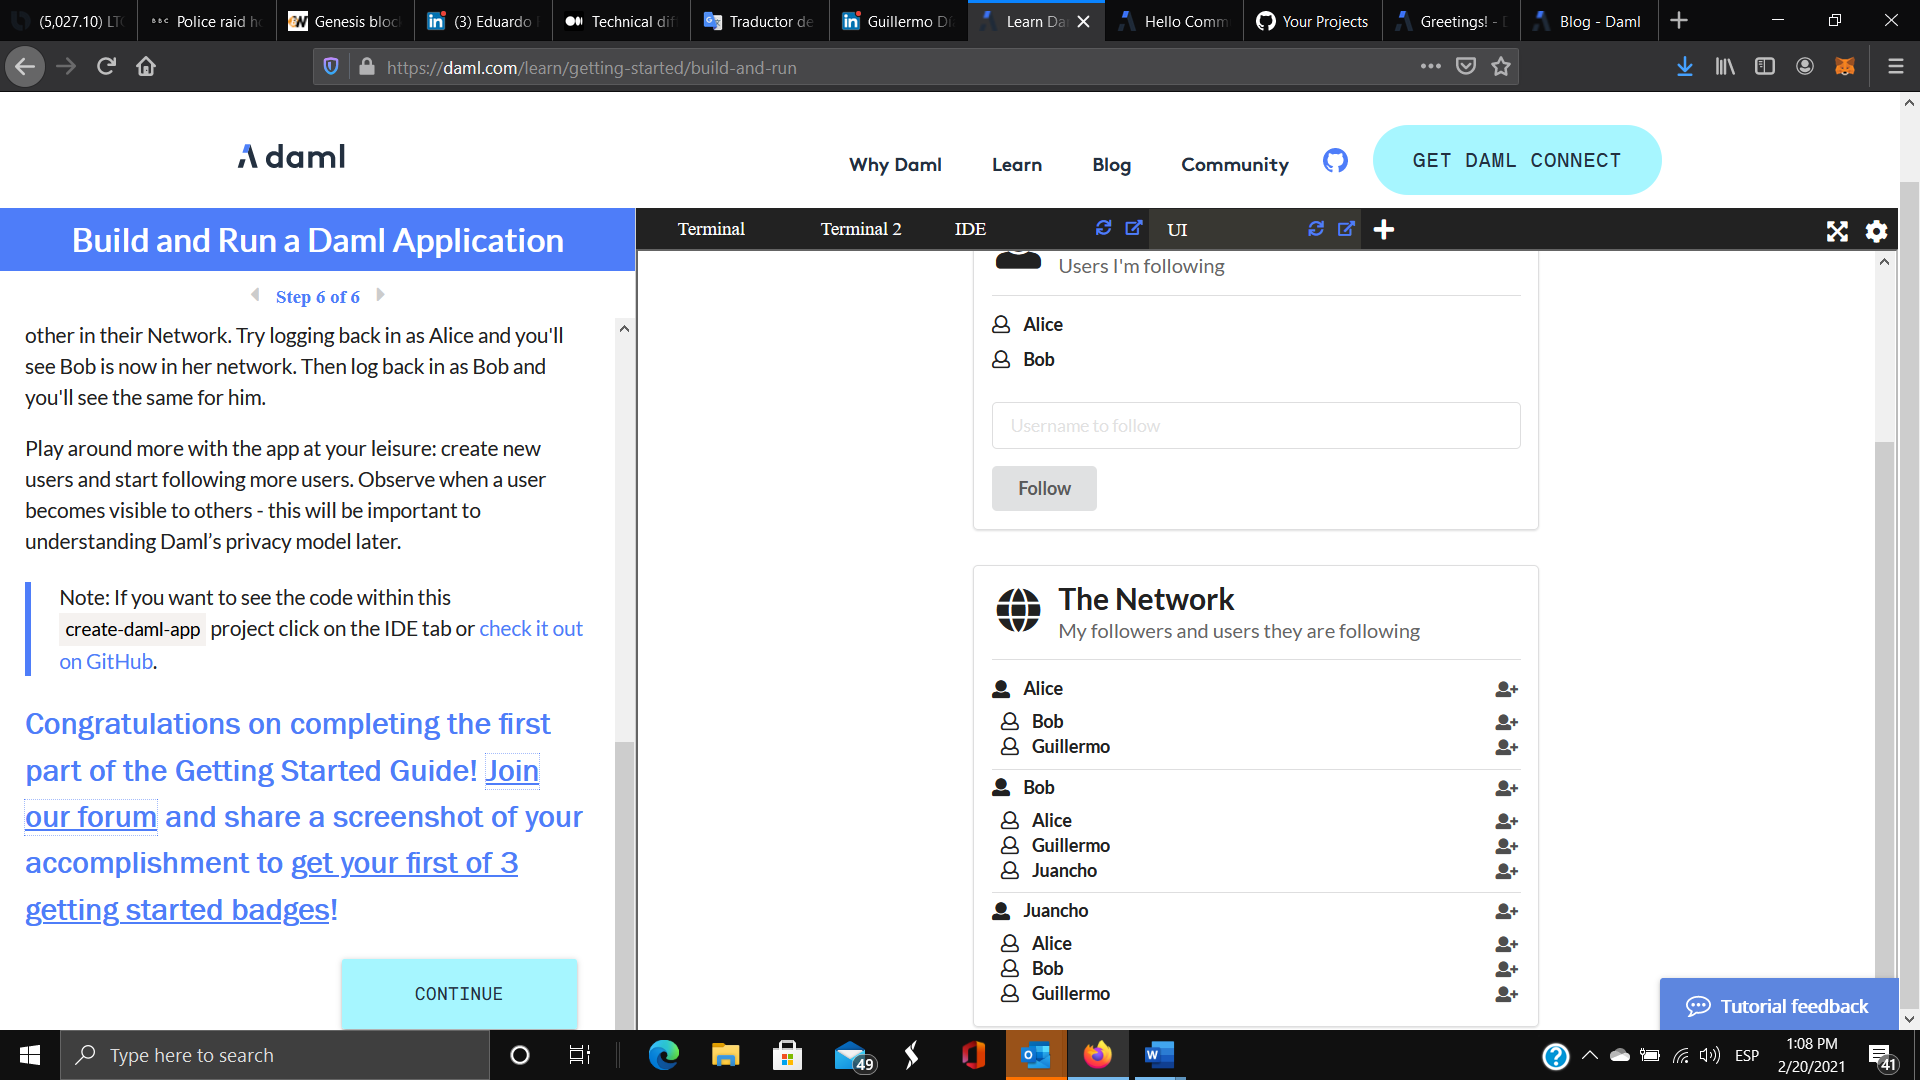Open Firefox reader pocket save icon
The height and width of the screenshot is (1080, 1920).
[1466, 67]
